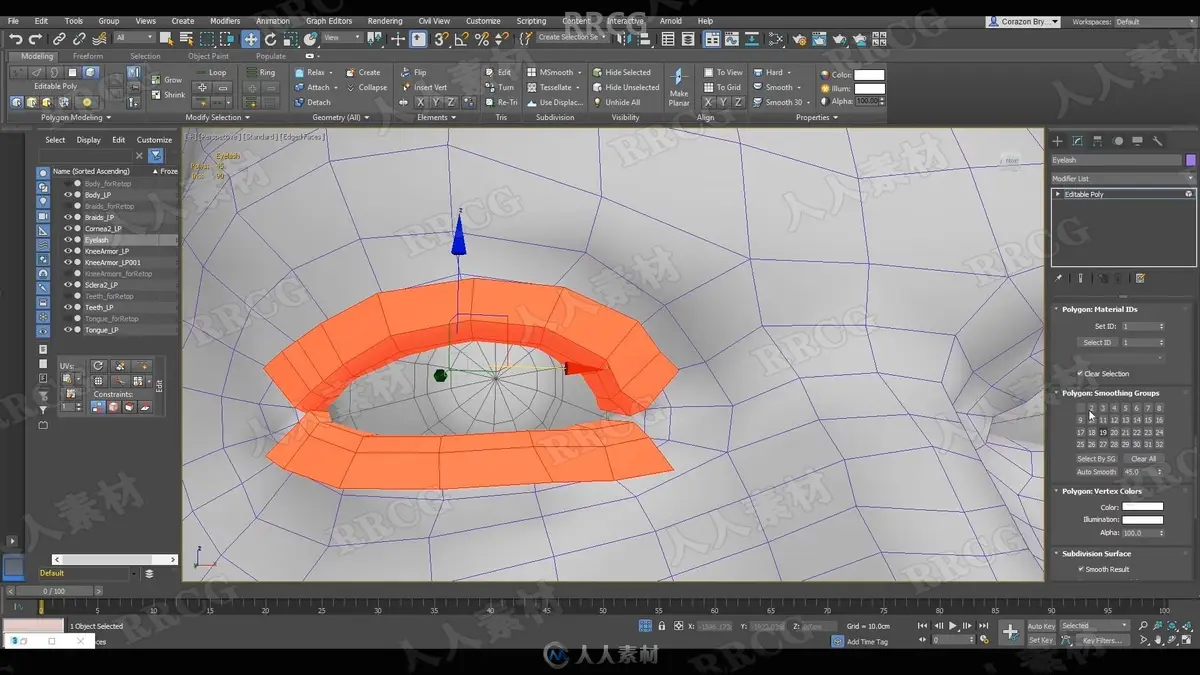
Task: Activate the Select and Move tool
Action: click(x=250, y=39)
